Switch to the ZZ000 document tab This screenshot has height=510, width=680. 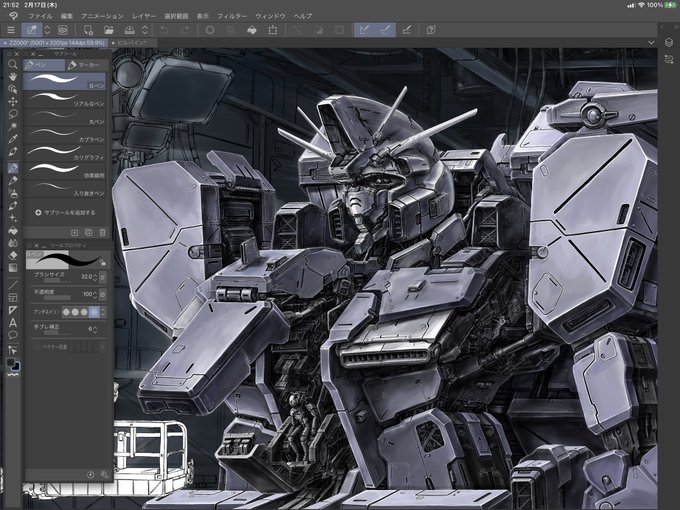pyautogui.click(x=54, y=43)
